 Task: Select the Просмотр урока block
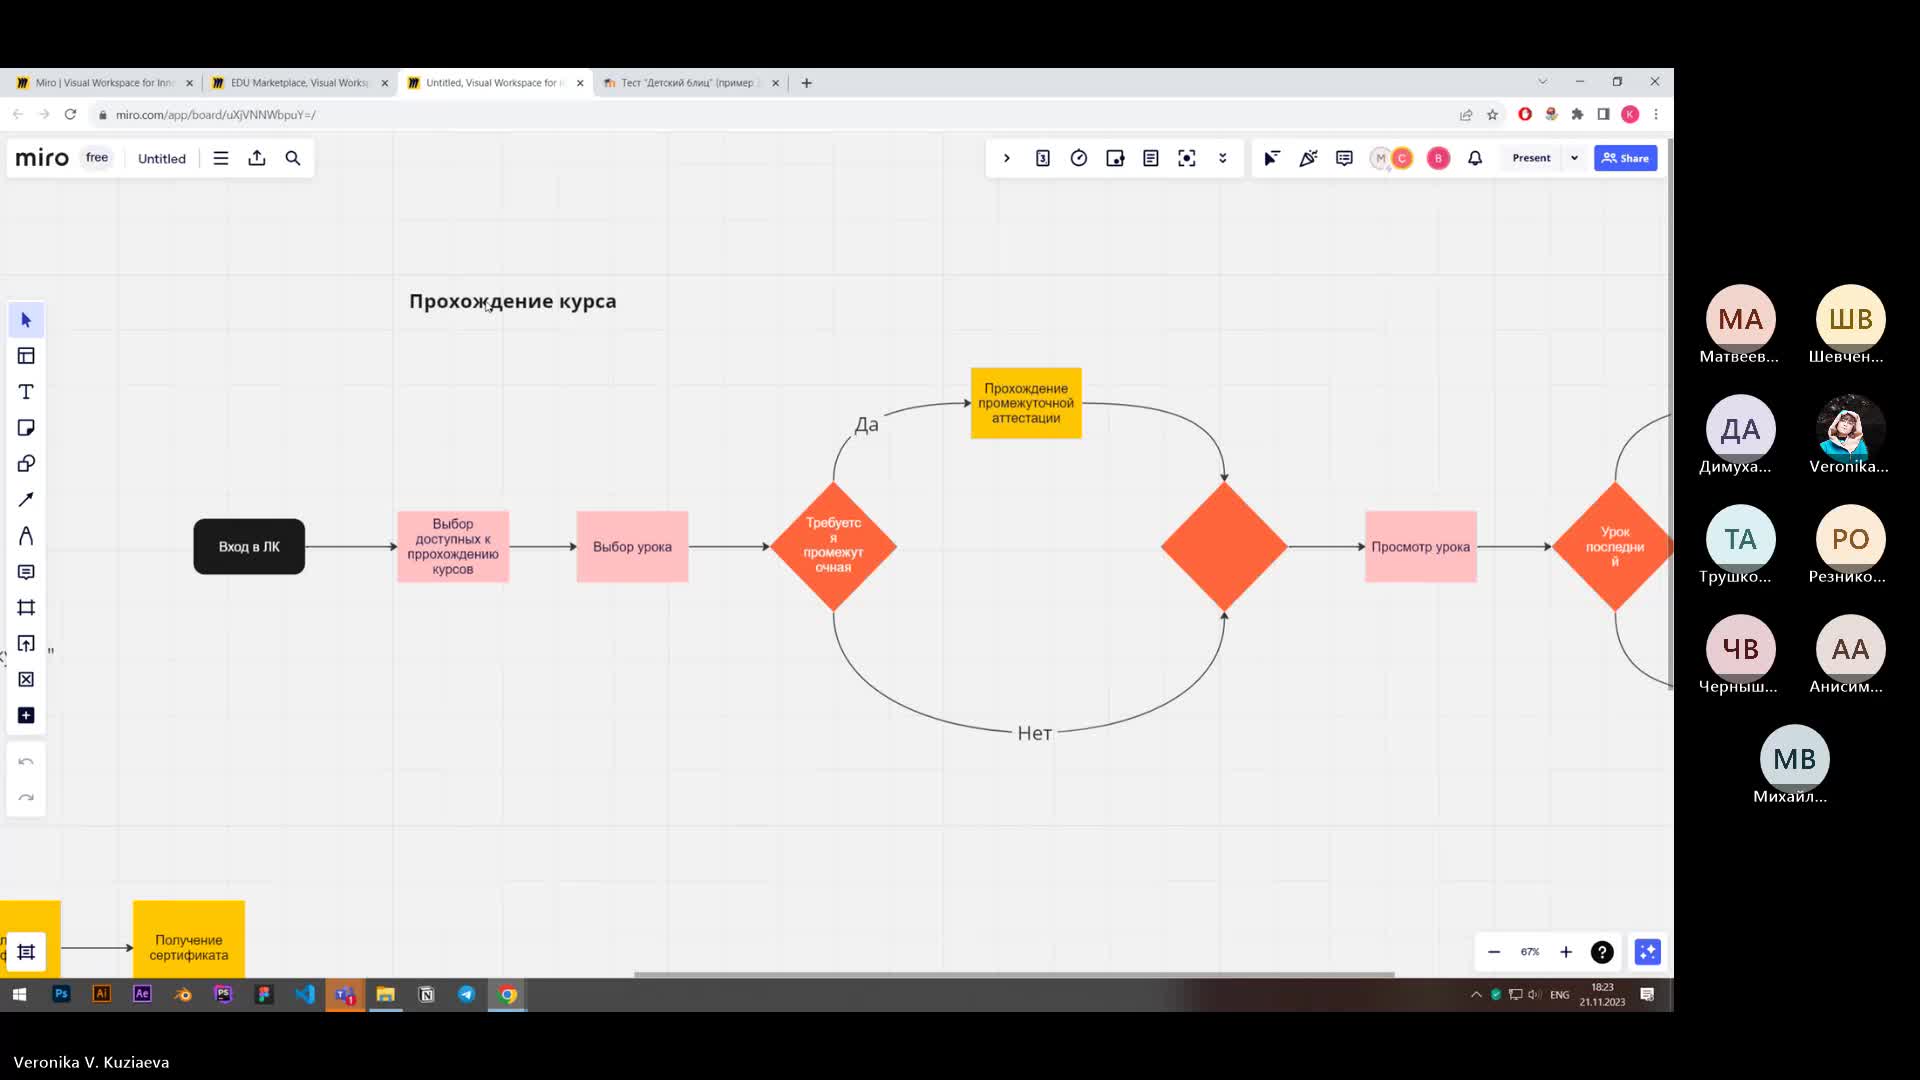coord(1421,547)
